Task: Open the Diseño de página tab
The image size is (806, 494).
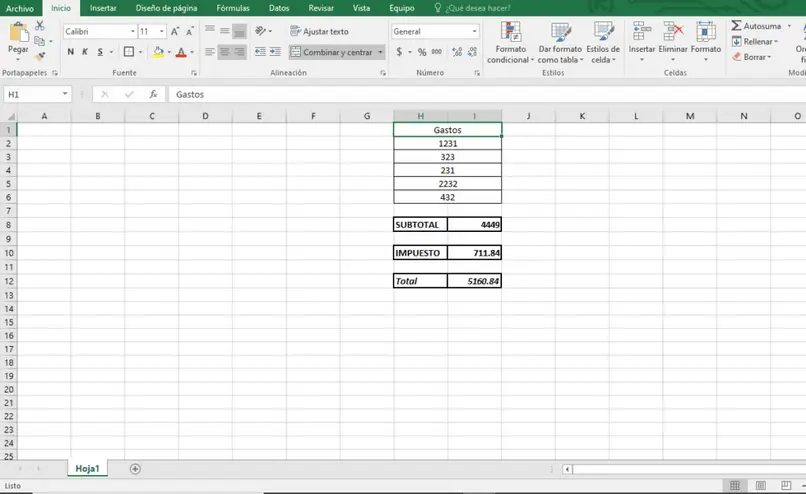Action: [x=166, y=8]
